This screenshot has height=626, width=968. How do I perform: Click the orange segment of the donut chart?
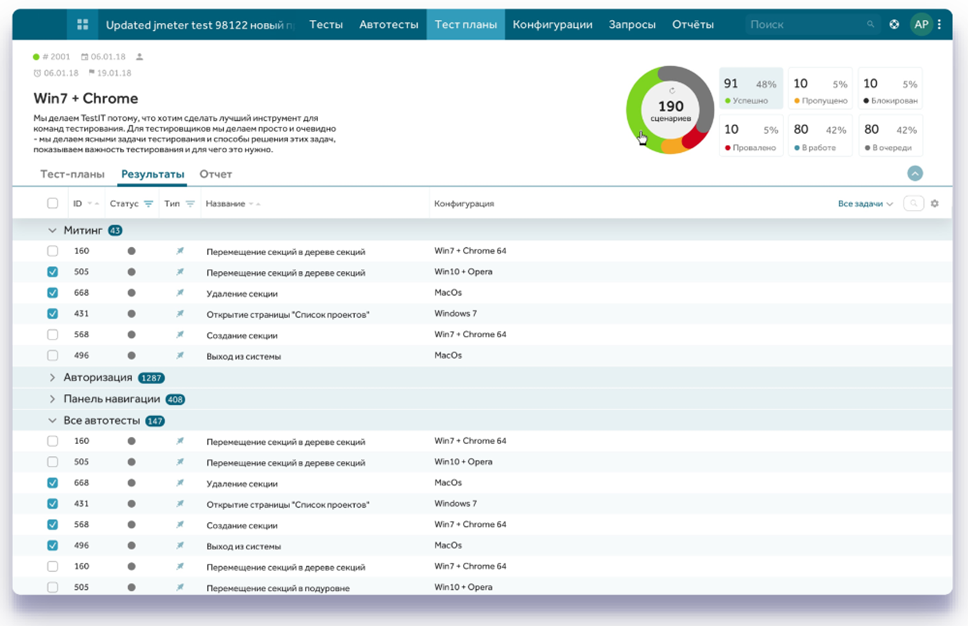[x=674, y=146]
